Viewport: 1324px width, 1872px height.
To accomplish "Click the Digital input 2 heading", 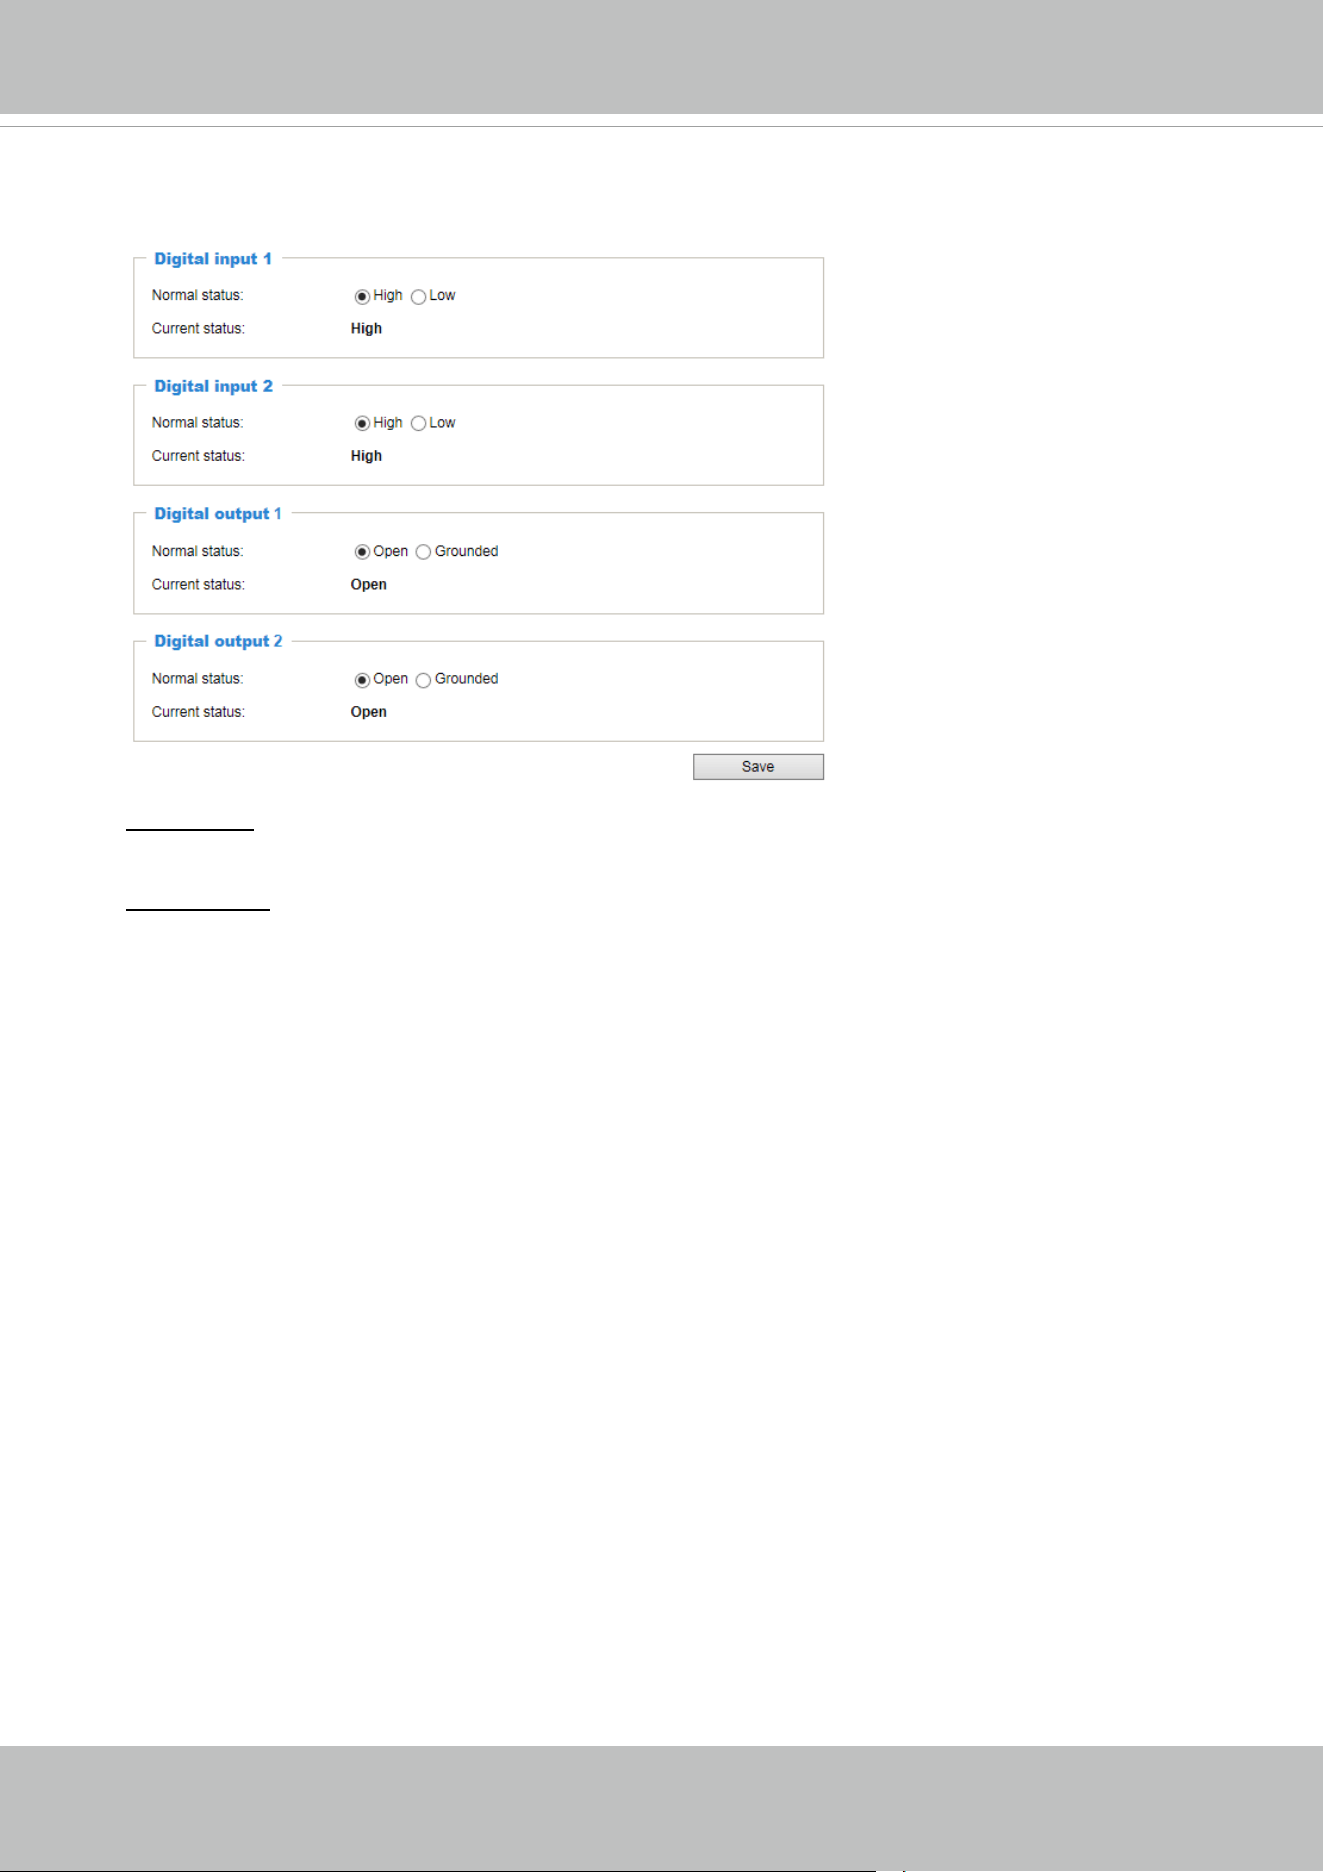I will pyautogui.click(x=213, y=386).
